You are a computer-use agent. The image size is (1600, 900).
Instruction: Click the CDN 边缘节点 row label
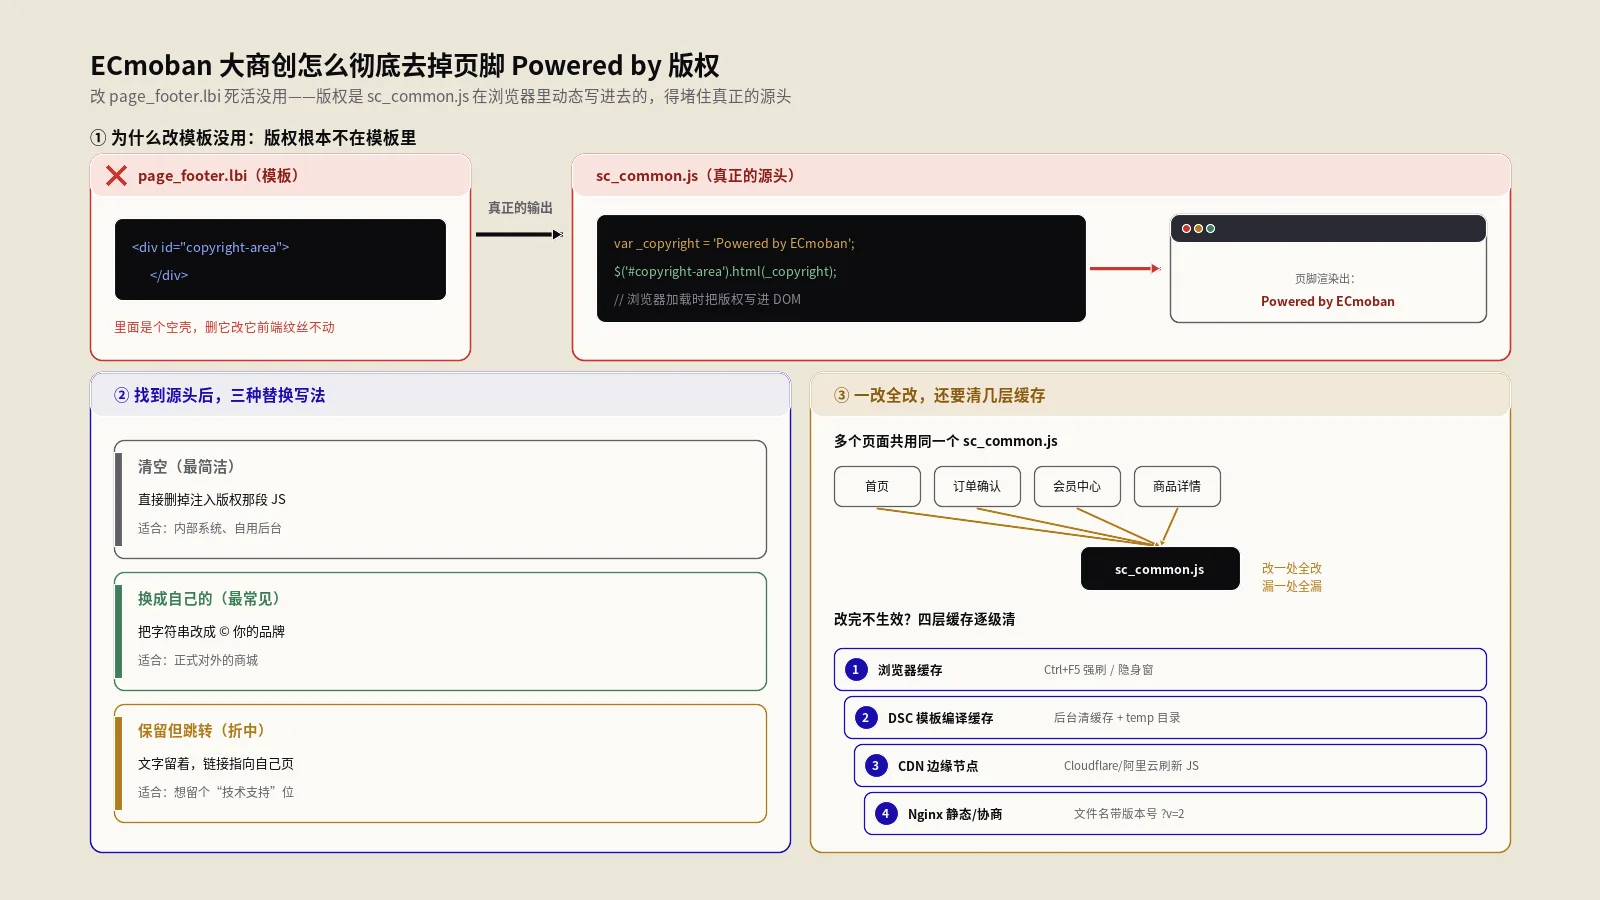pyautogui.click(x=938, y=766)
